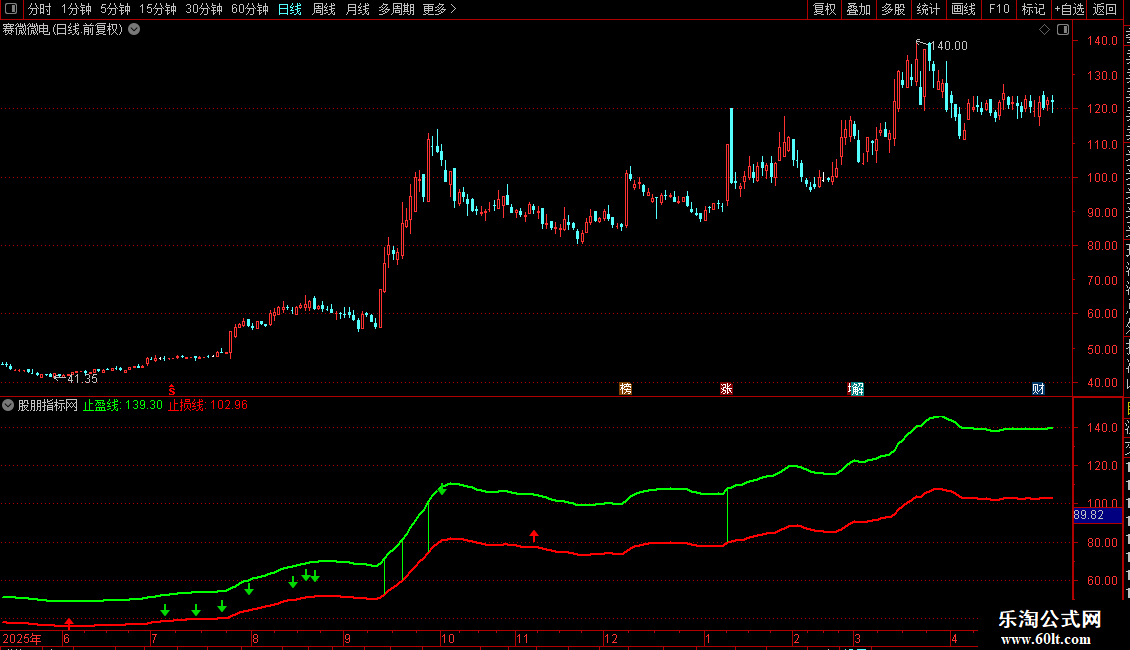Open 多股 multi-stock view
The image size is (1130, 650).
tap(893, 9)
